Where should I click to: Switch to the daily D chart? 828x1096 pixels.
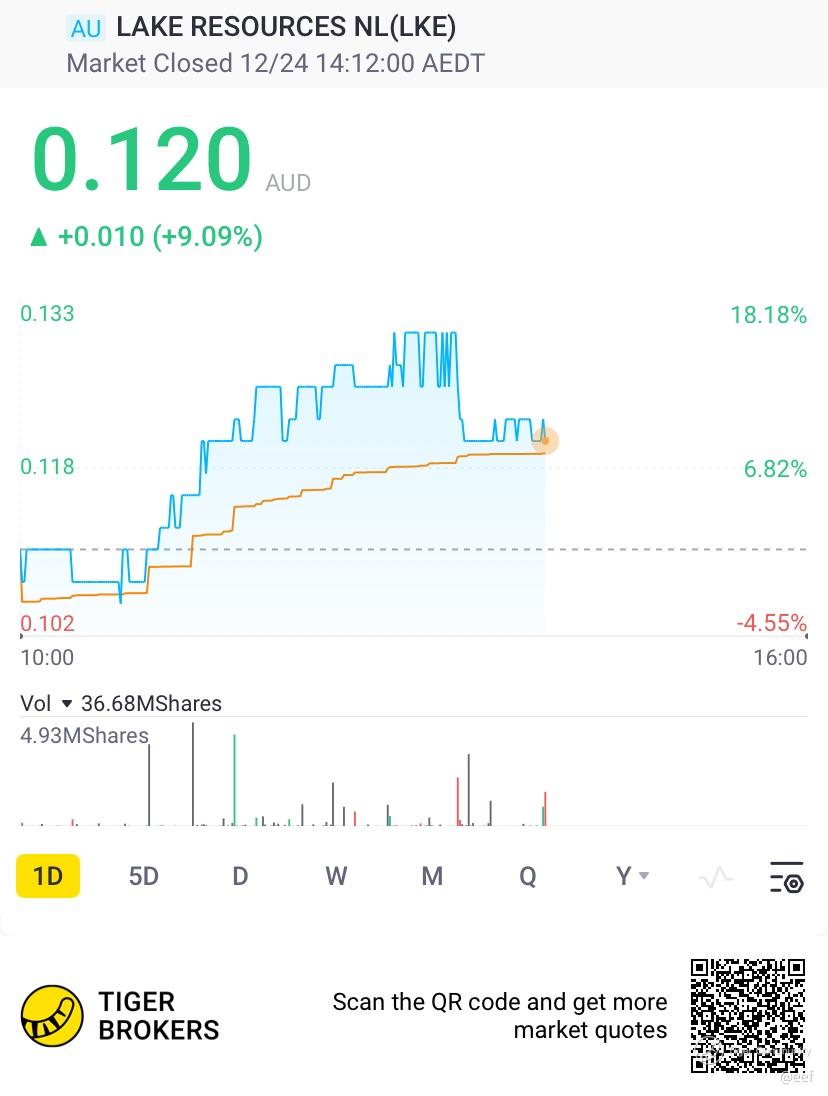[x=240, y=877]
